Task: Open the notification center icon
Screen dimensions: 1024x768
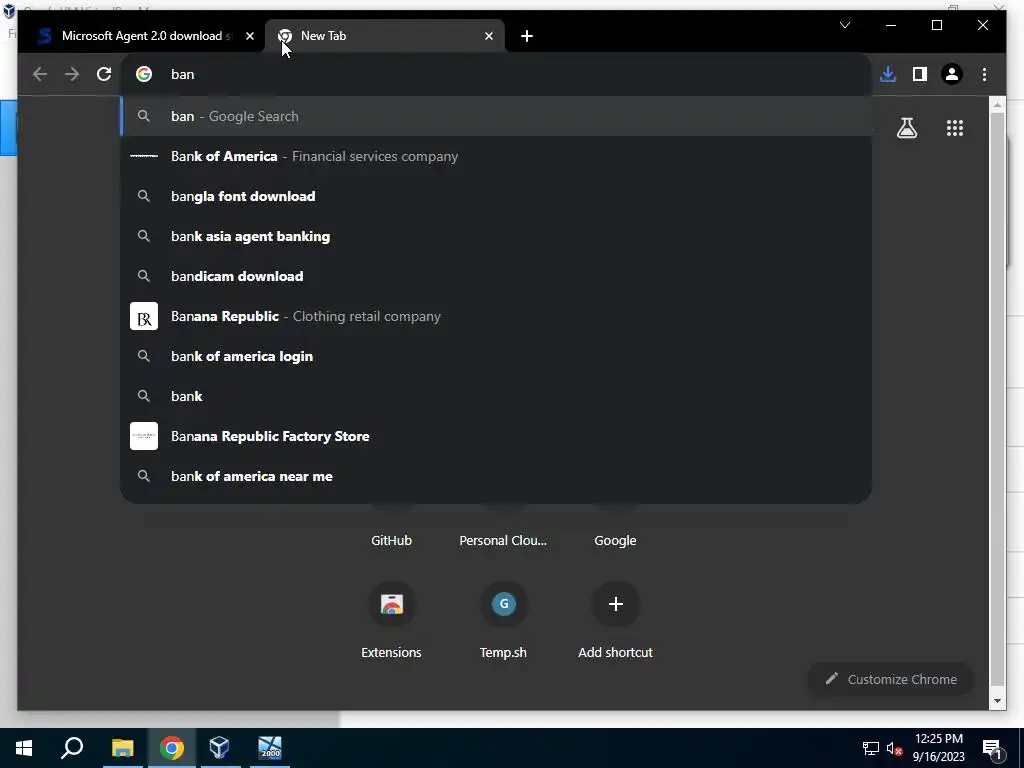Action: tap(993, 748)
